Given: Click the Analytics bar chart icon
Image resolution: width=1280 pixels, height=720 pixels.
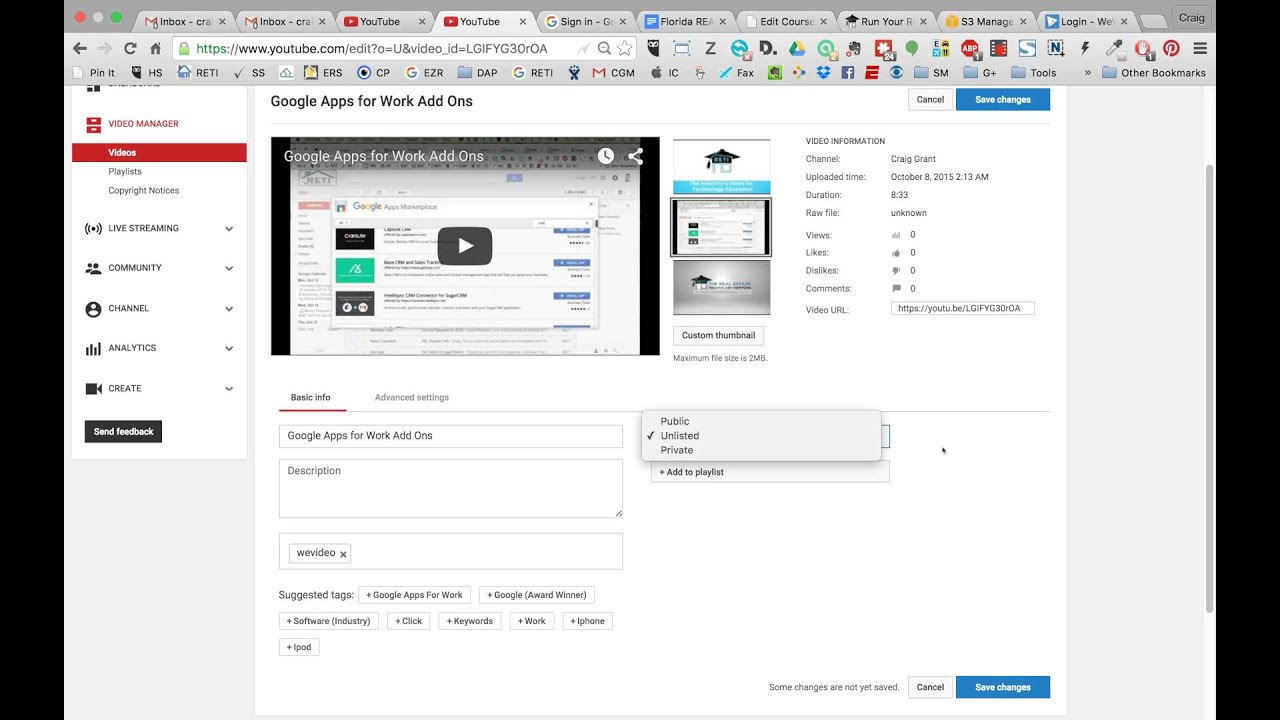Looking at the screenshot, I should pyautogui.click(x=93, y=348).
